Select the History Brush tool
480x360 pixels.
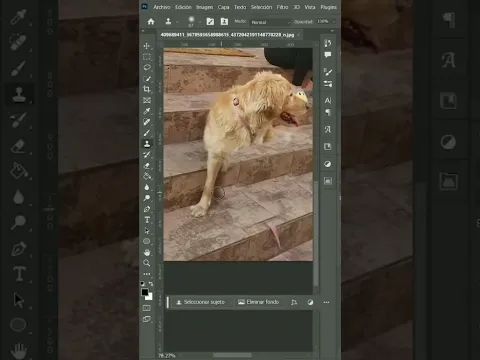coord(147,155)
